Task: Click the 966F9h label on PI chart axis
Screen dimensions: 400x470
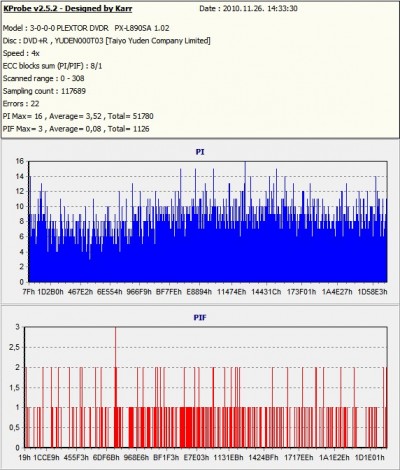Action: coord(139,292)
